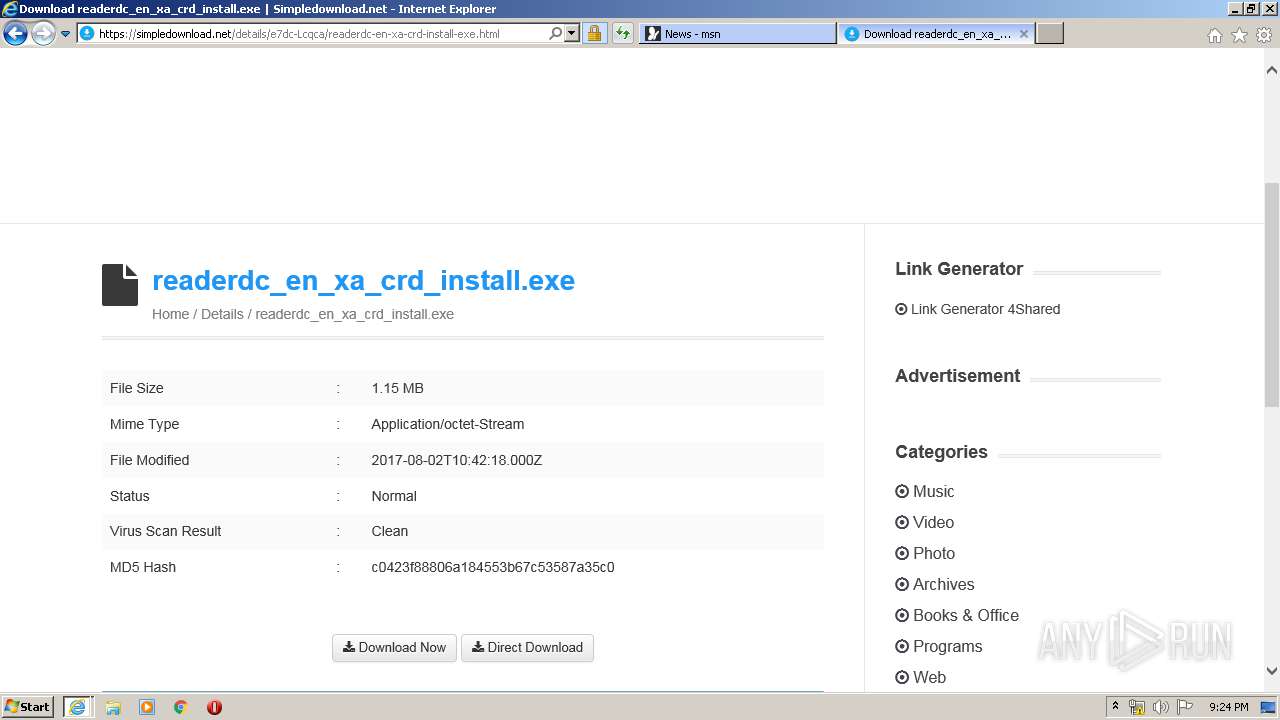Click the security lock icon
1280x720 pixels.
click(594, 34)
